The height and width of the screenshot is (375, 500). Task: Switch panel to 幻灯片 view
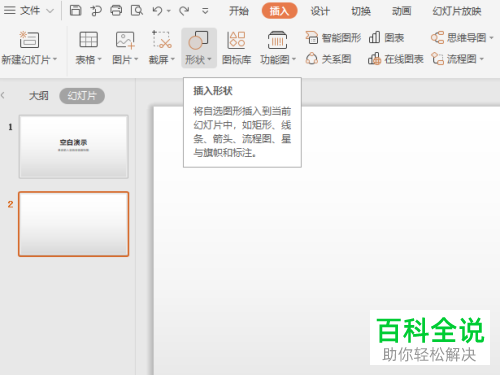[82, 96]
